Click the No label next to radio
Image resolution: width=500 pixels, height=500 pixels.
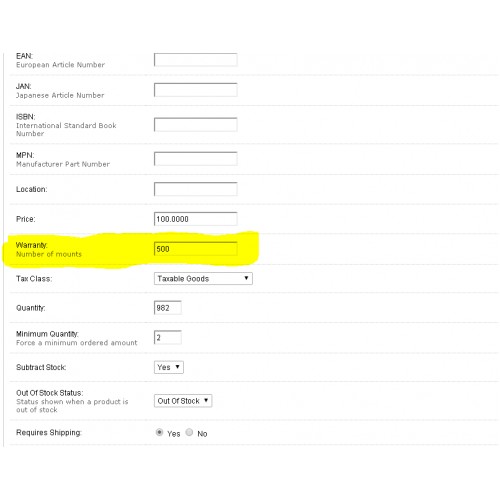[202, 434]
